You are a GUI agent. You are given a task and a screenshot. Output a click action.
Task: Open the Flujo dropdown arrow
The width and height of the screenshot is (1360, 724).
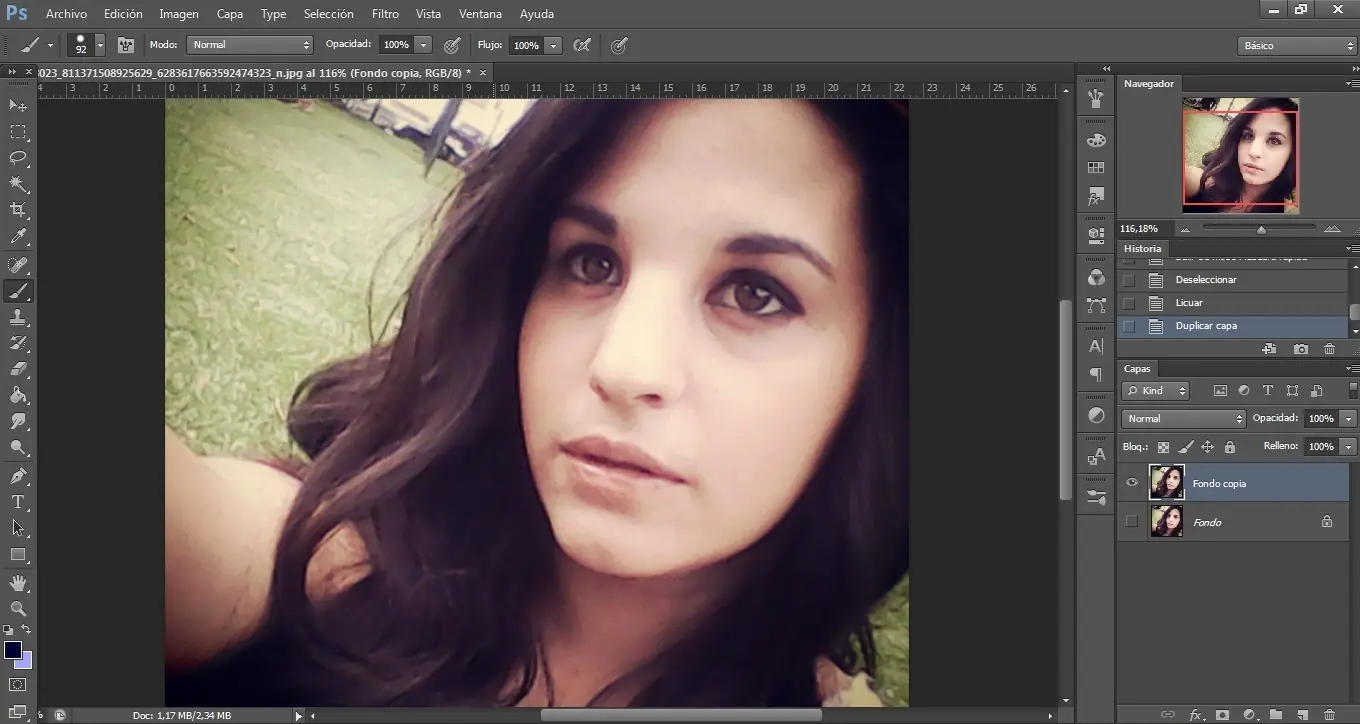click(x=553, y=45)
